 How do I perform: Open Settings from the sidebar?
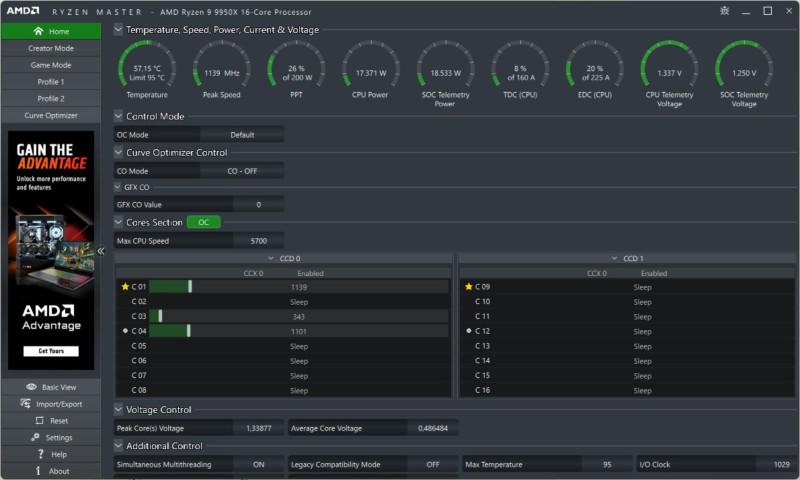(51, 438)
